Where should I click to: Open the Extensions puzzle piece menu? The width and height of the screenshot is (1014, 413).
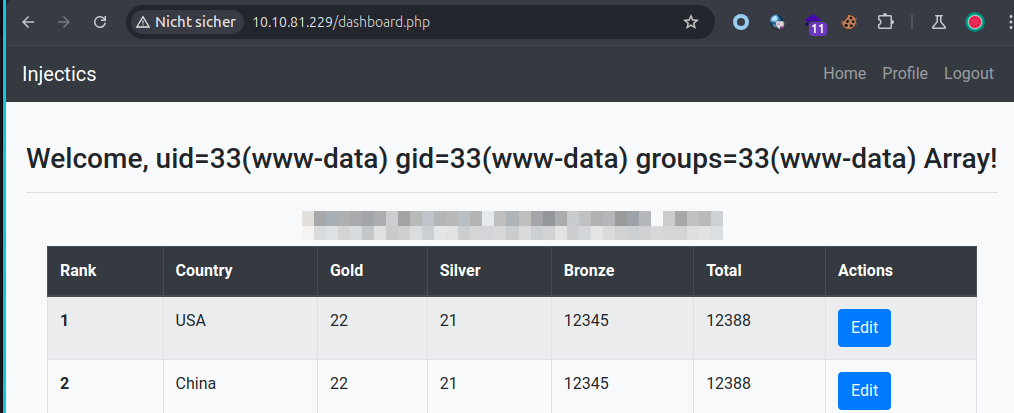885,22
